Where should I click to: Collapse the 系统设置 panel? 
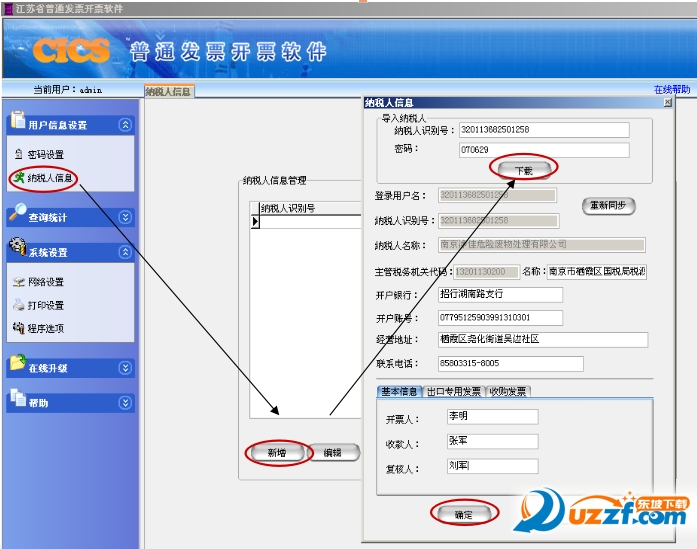tap(125, 252)
